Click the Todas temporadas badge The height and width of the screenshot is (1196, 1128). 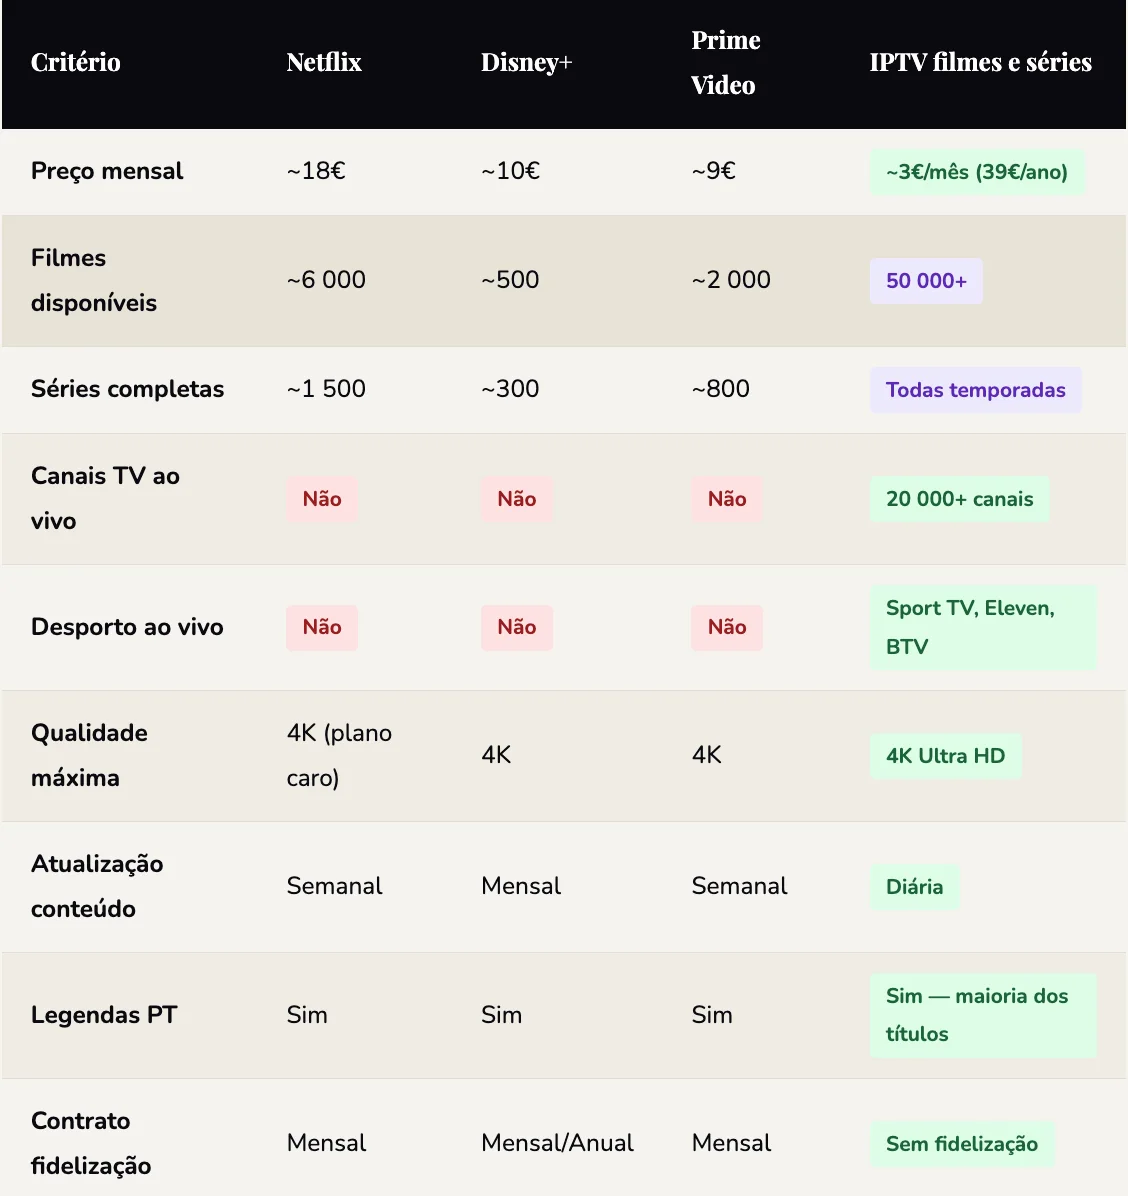coord(975,390)
